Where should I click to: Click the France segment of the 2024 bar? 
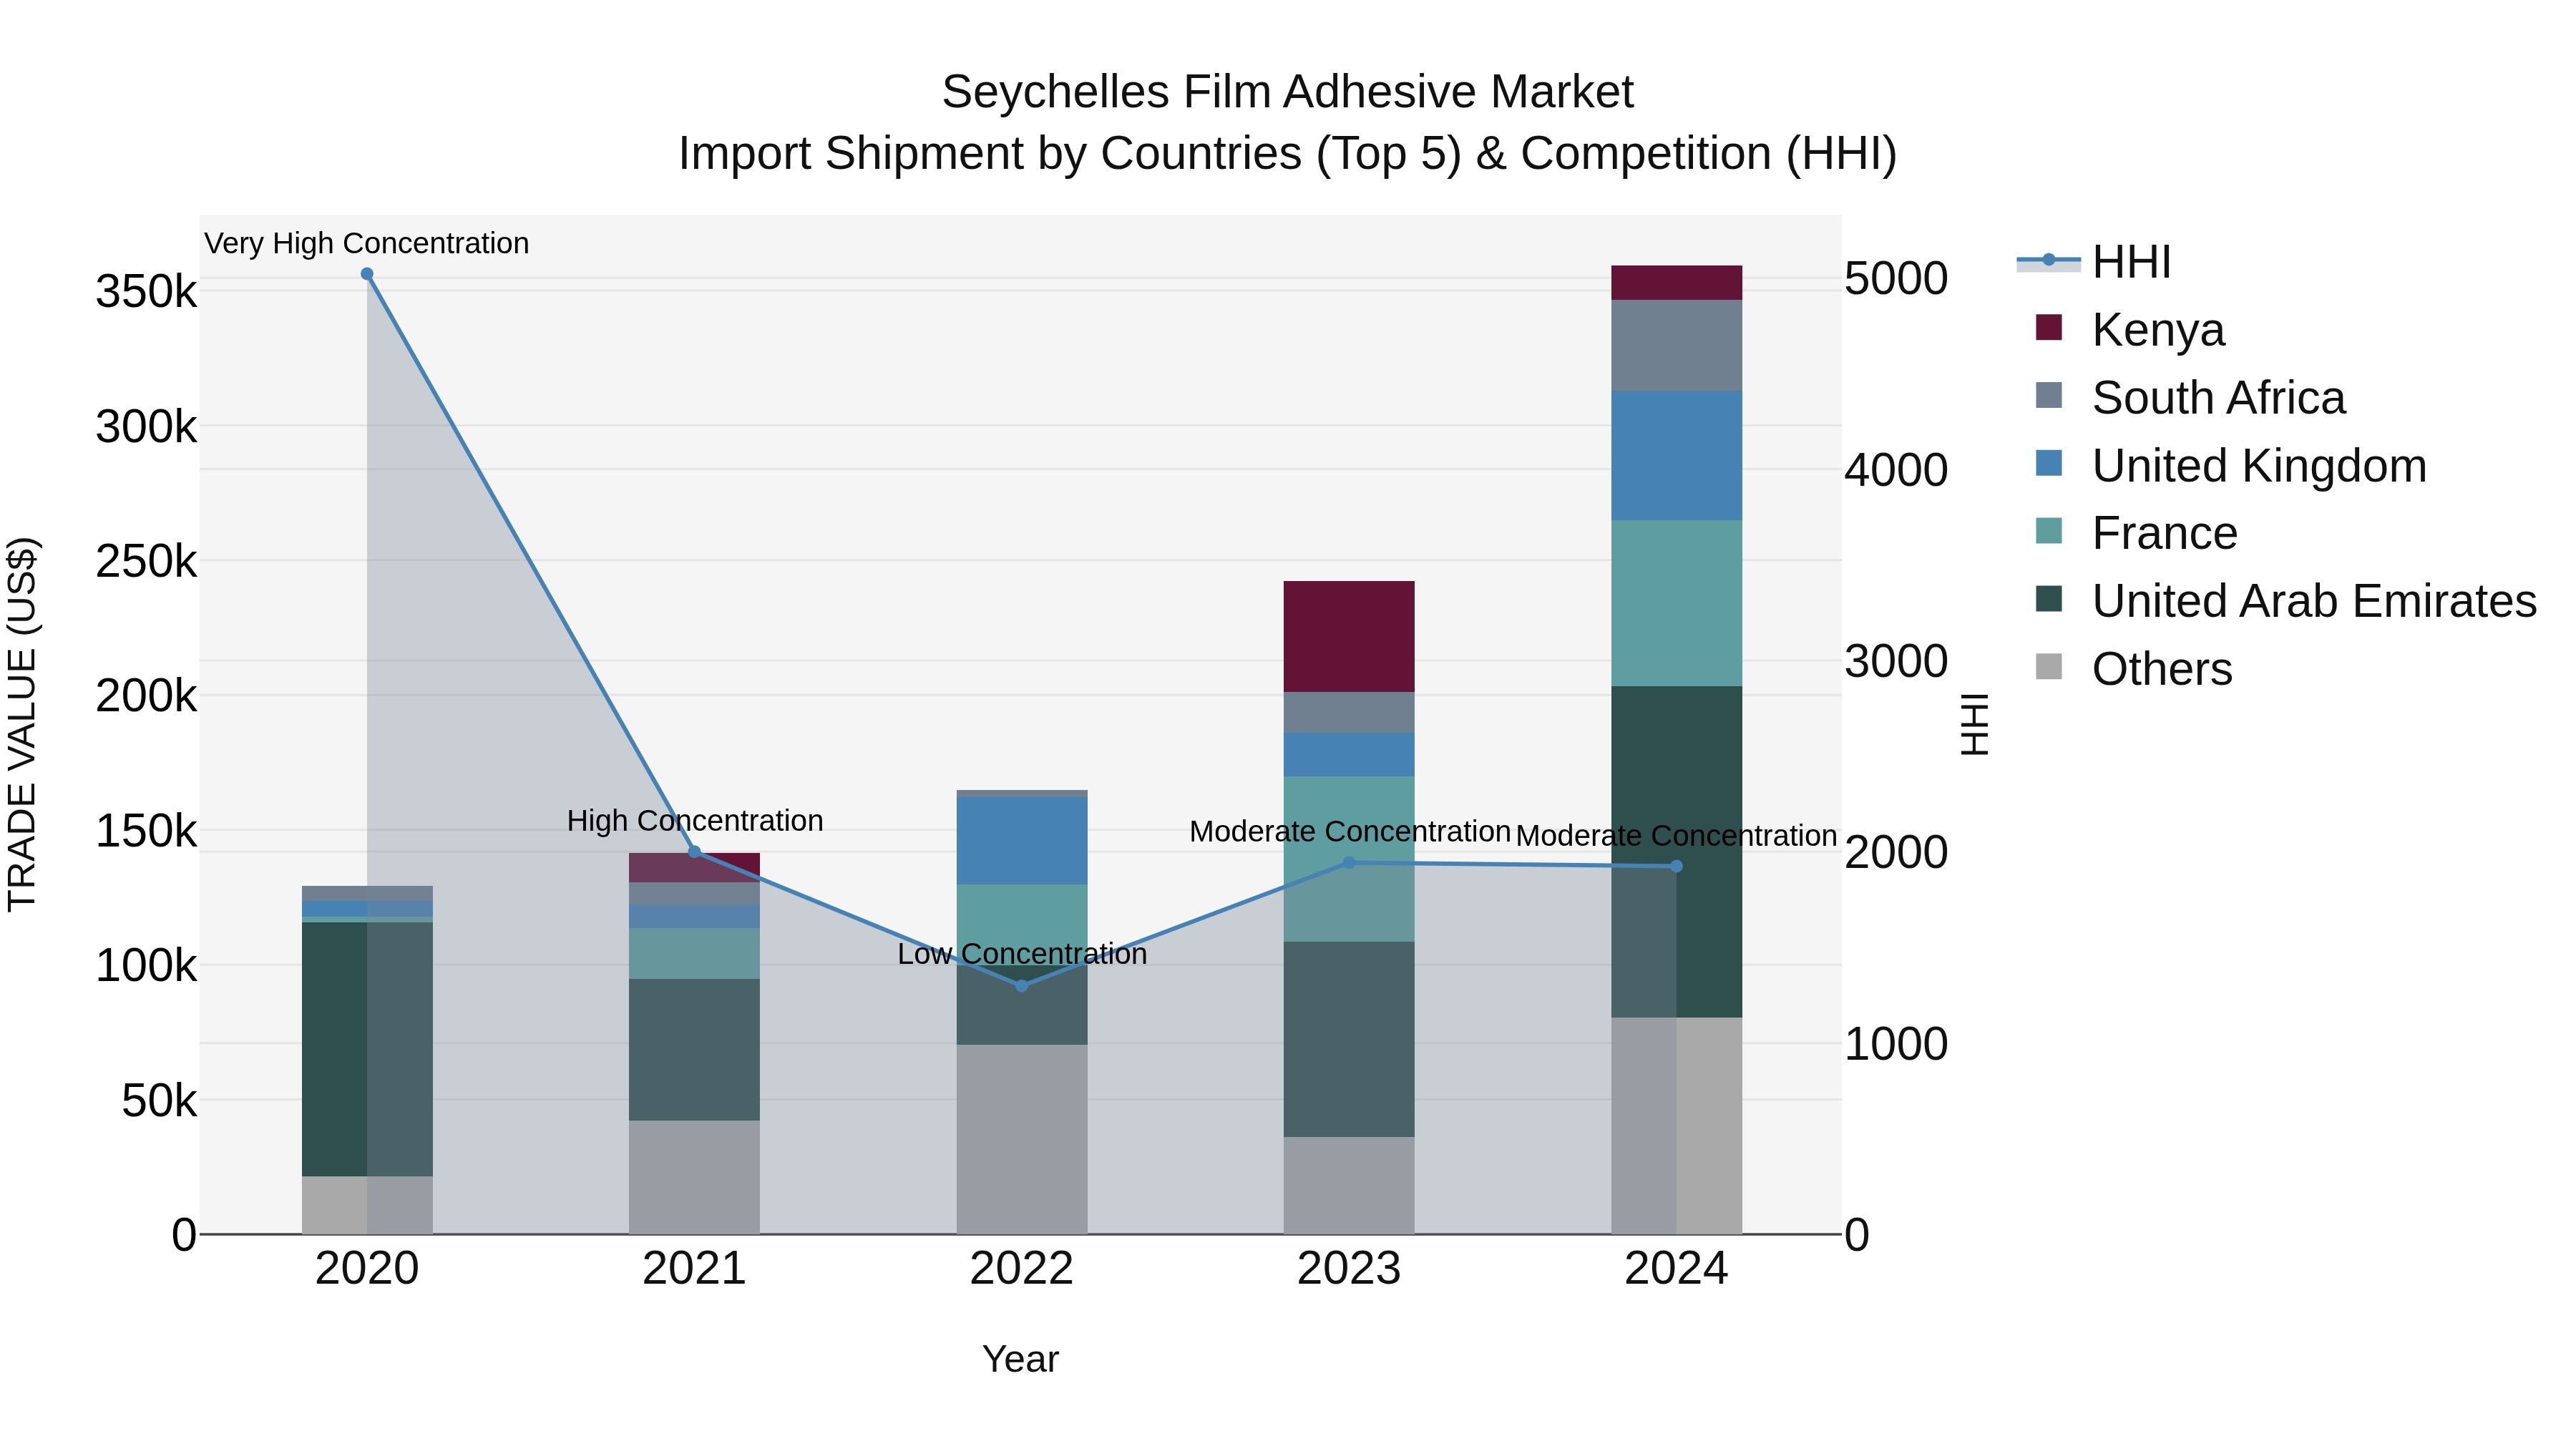pos(1677,603)
